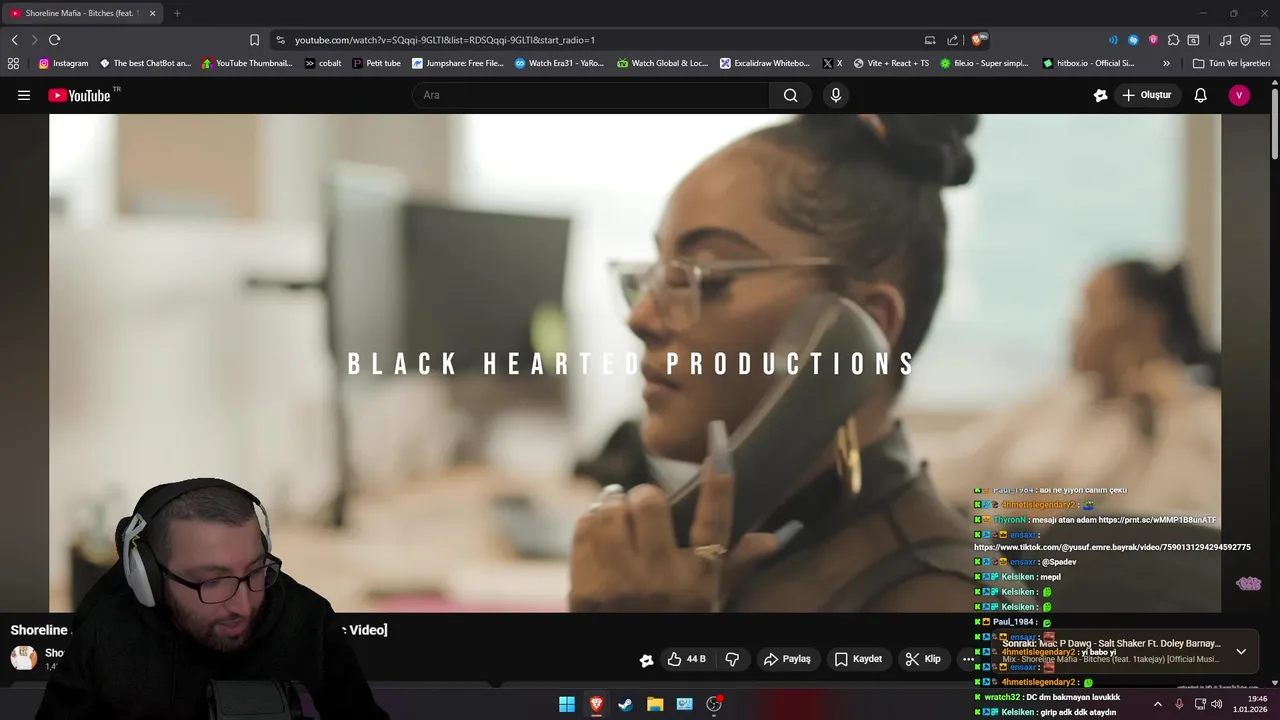Like the video with 44 B

(687, 659)
